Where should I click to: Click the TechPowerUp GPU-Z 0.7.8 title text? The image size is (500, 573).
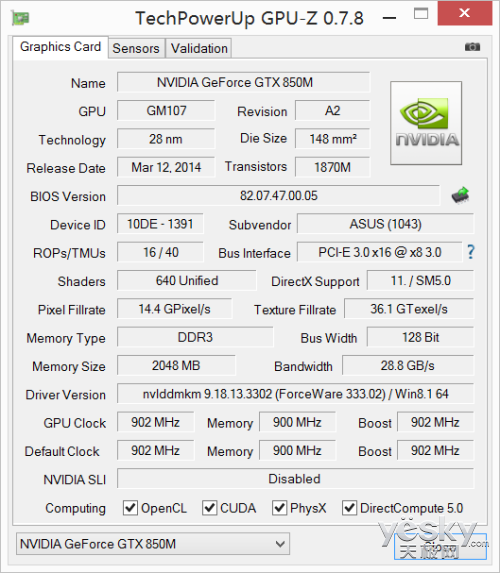tap(250, 18)
